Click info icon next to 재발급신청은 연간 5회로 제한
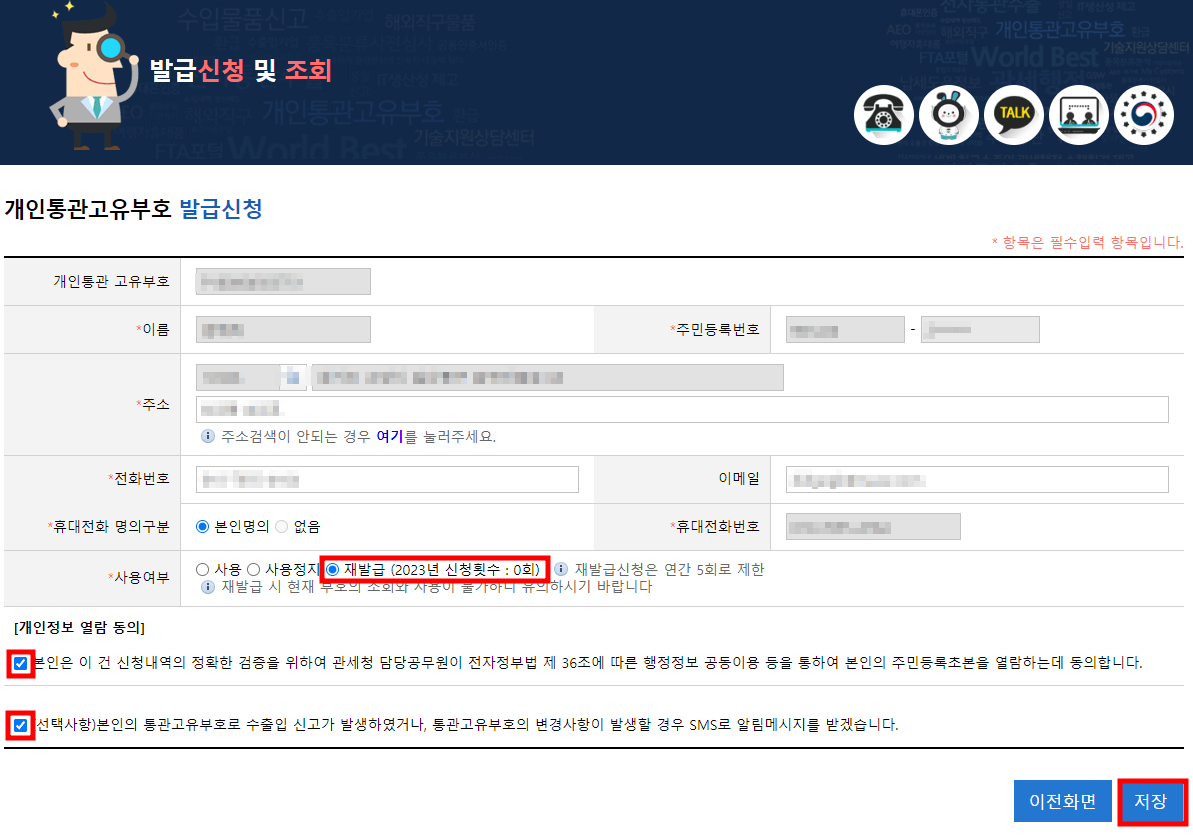This screenshot has width=1193, height=835. (561, 569)
